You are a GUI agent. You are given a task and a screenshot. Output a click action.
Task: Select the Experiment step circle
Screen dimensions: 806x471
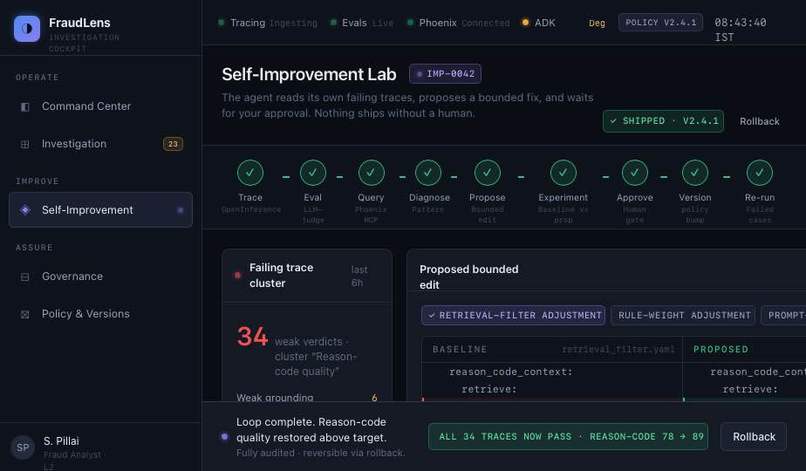pyautogui.click(x=563, y=173)
